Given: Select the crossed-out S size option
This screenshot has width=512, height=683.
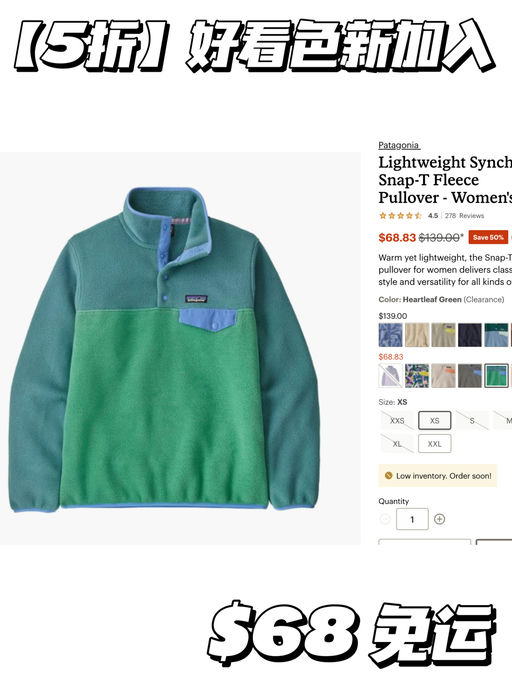Looking at the screenshot, I should (x=472, y=421).
